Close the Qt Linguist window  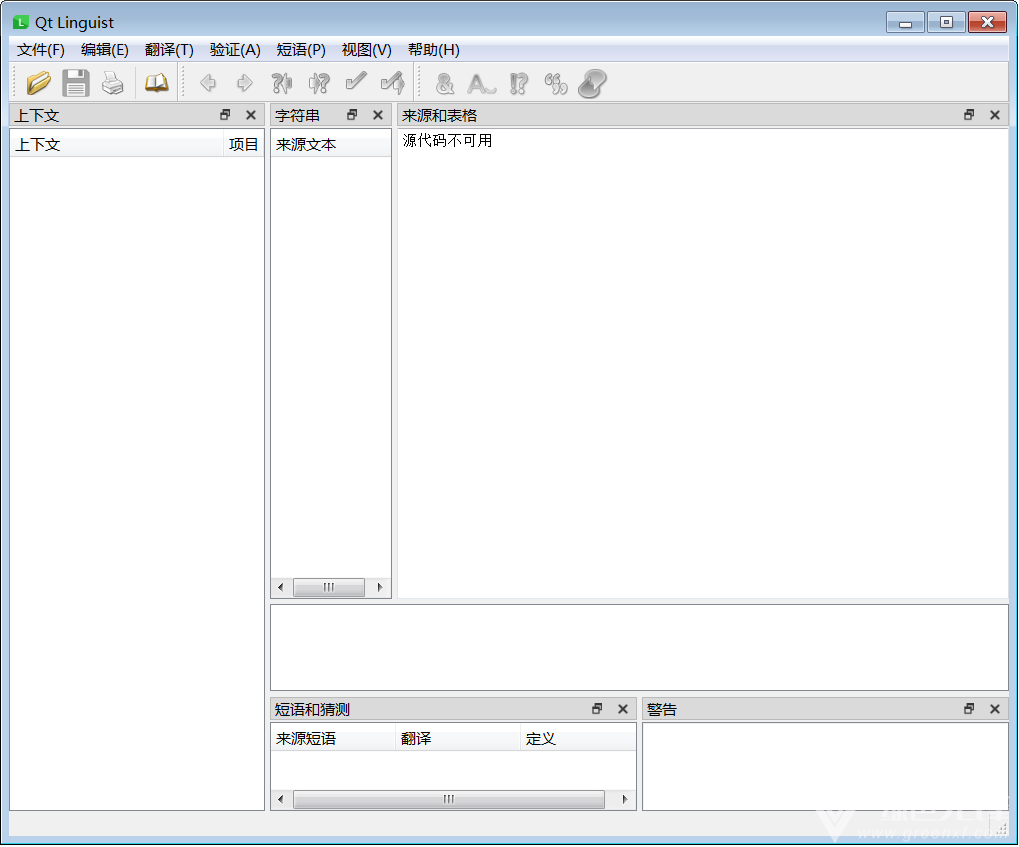987,23
